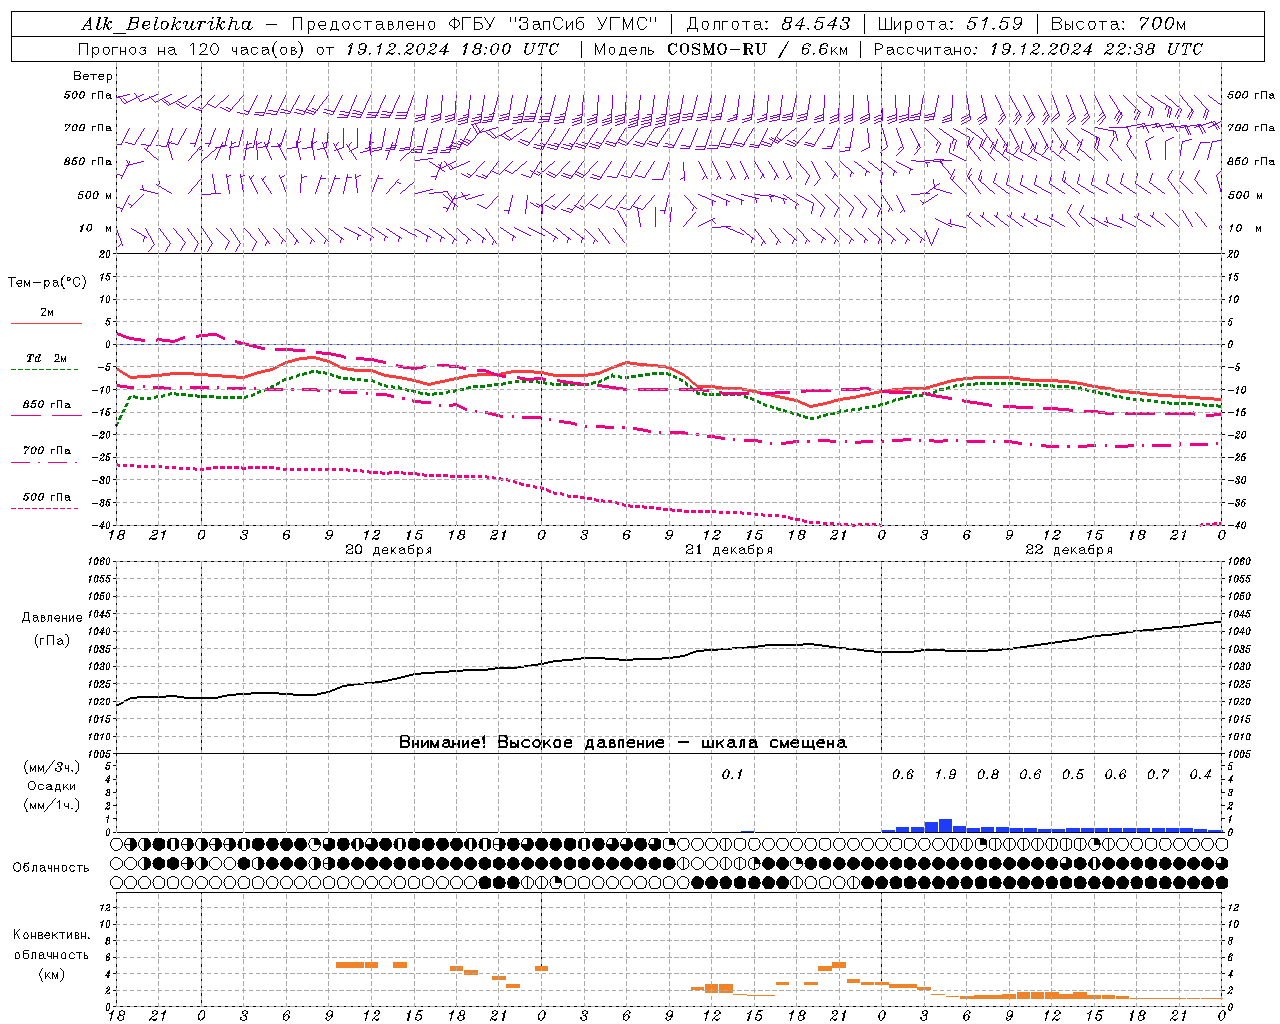
Task: Click the date label '22 декабря'
Action: [x=1068, y=550]
